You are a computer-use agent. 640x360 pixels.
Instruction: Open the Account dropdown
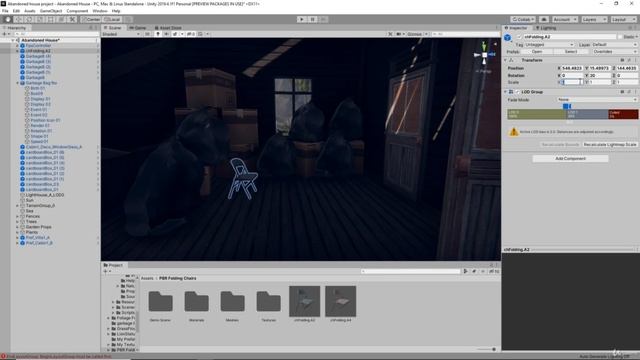coord(565,19)
